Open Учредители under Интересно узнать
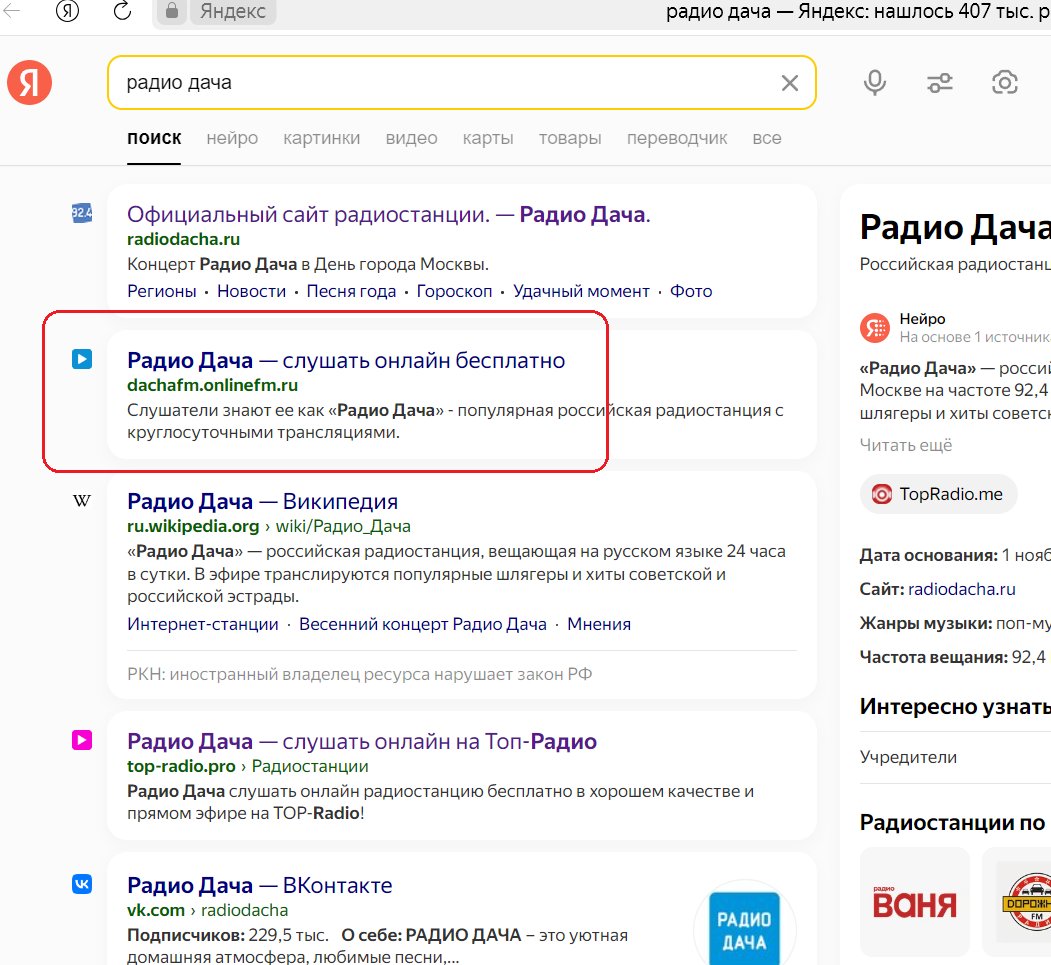1051x965 pixels. point(908,757)
